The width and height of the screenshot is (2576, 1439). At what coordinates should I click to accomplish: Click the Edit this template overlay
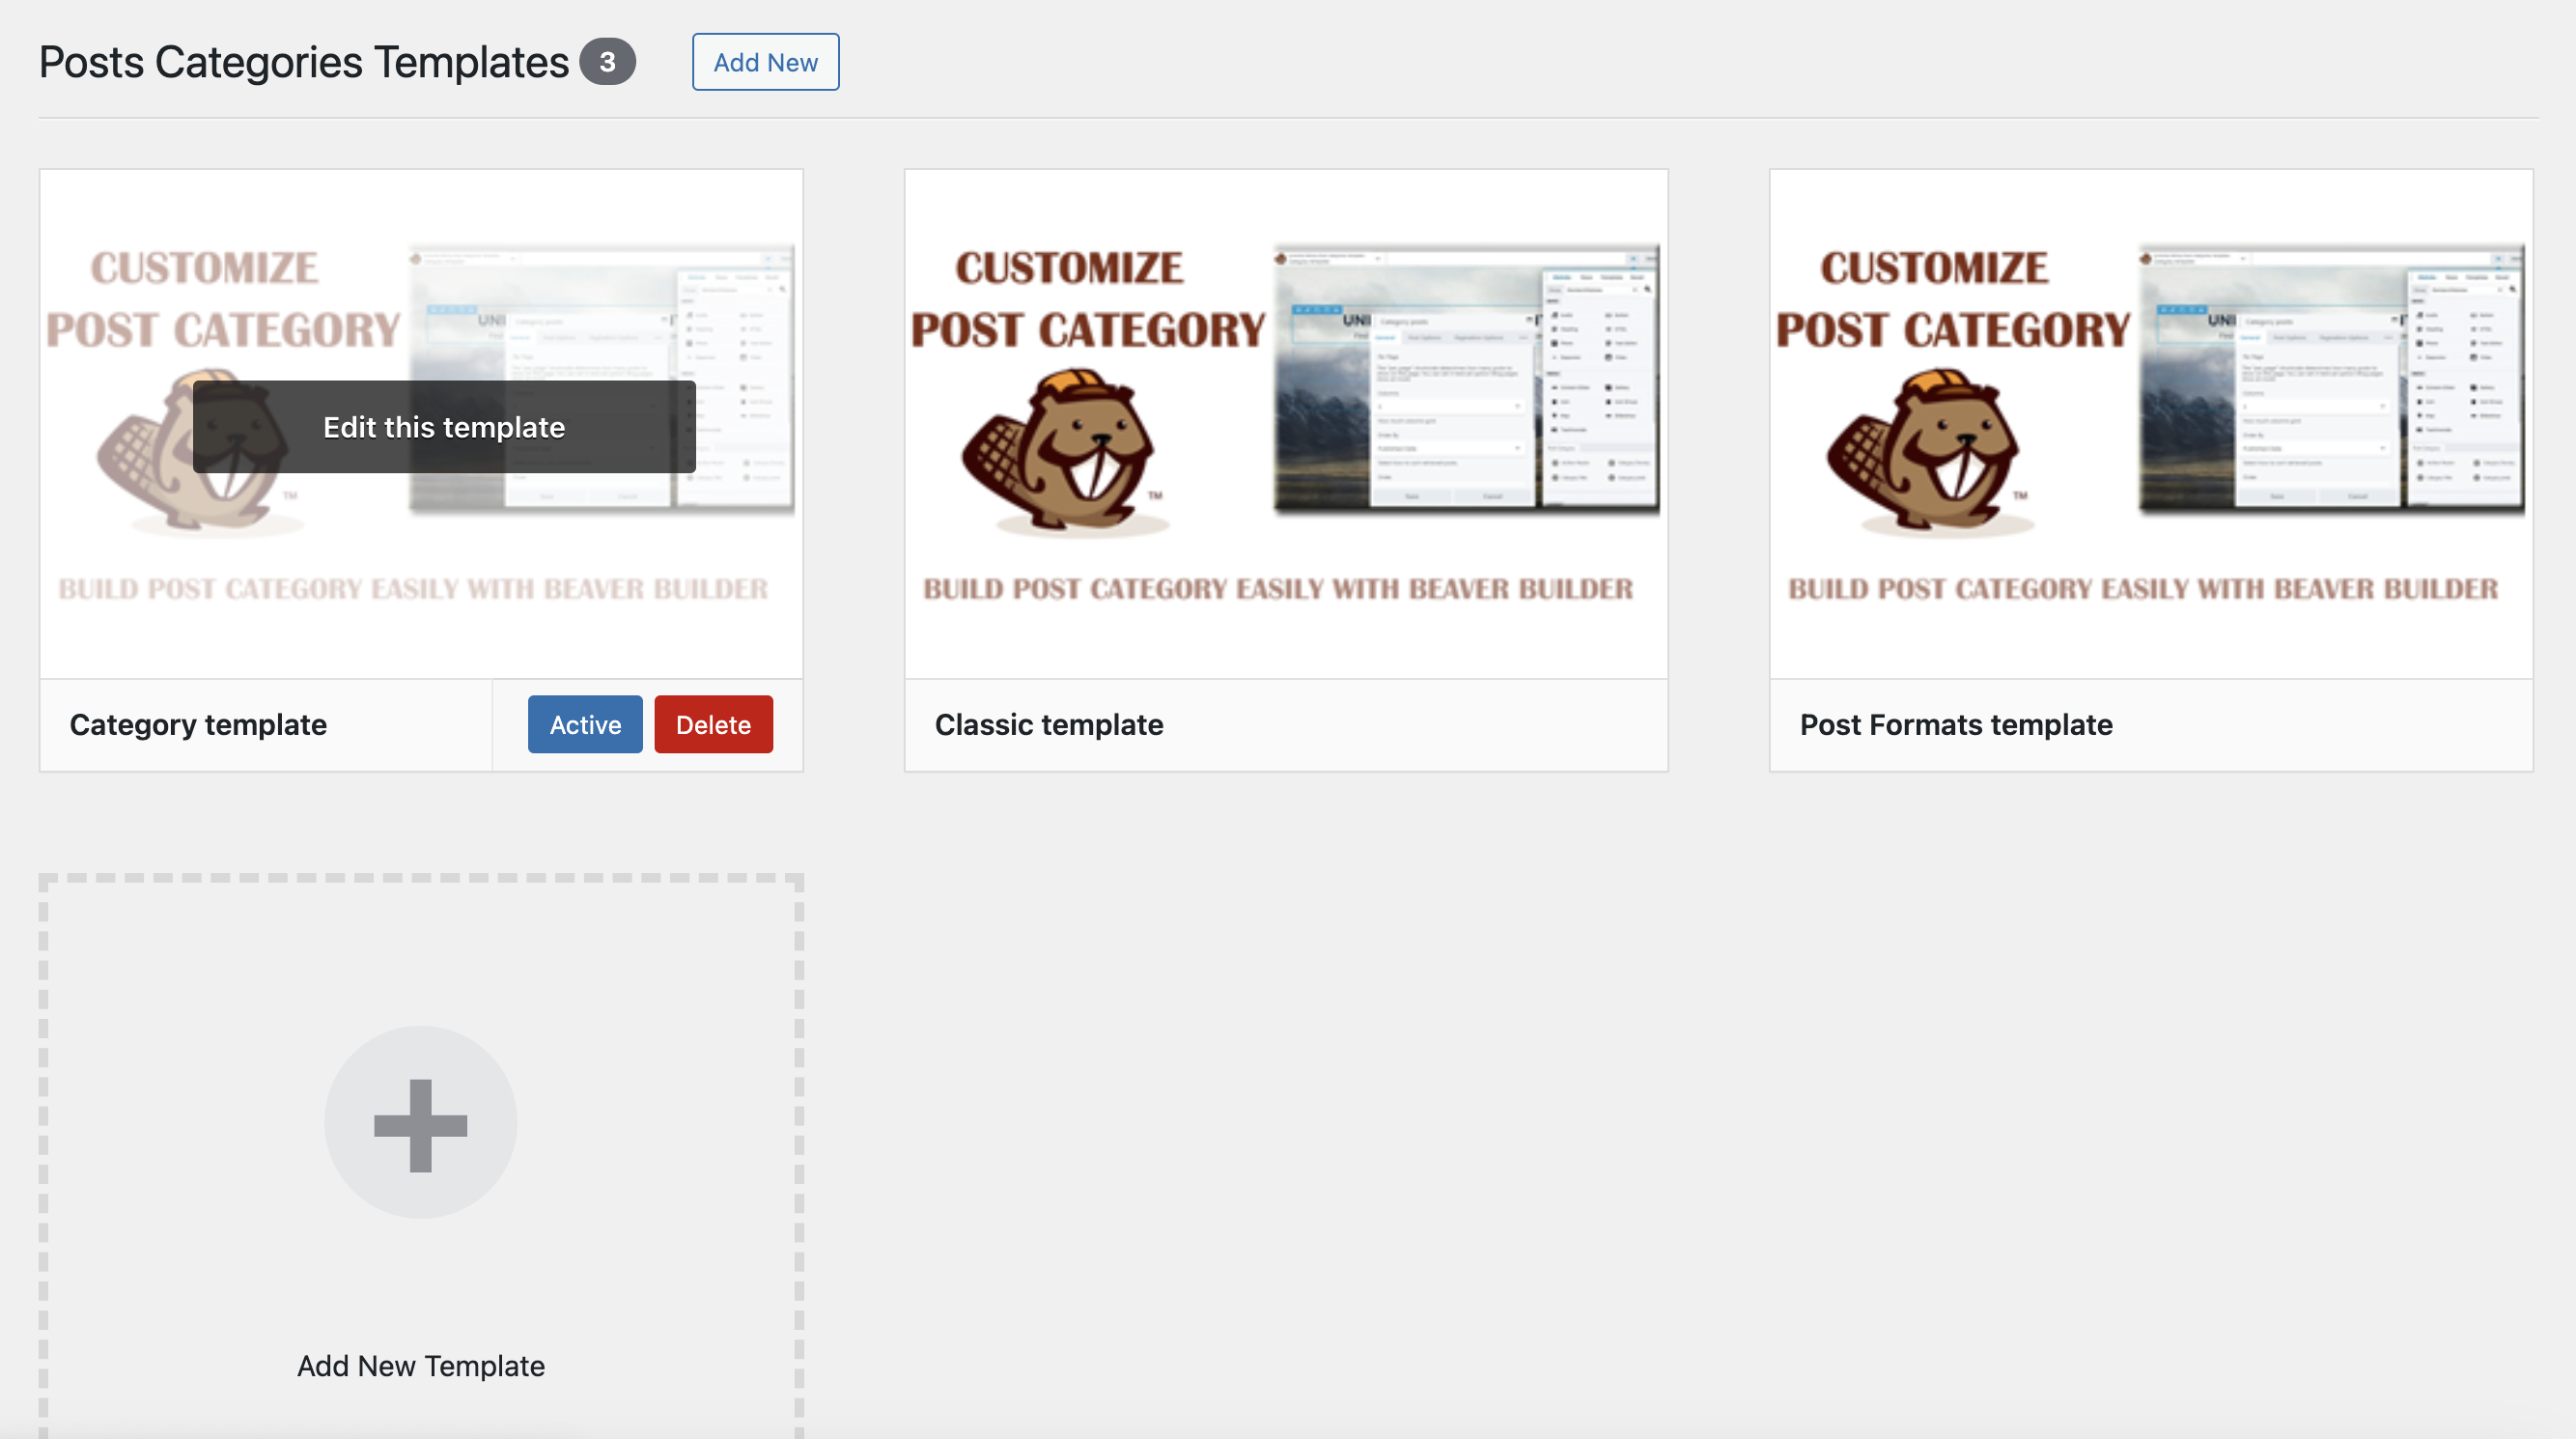[x=444, y=427]
